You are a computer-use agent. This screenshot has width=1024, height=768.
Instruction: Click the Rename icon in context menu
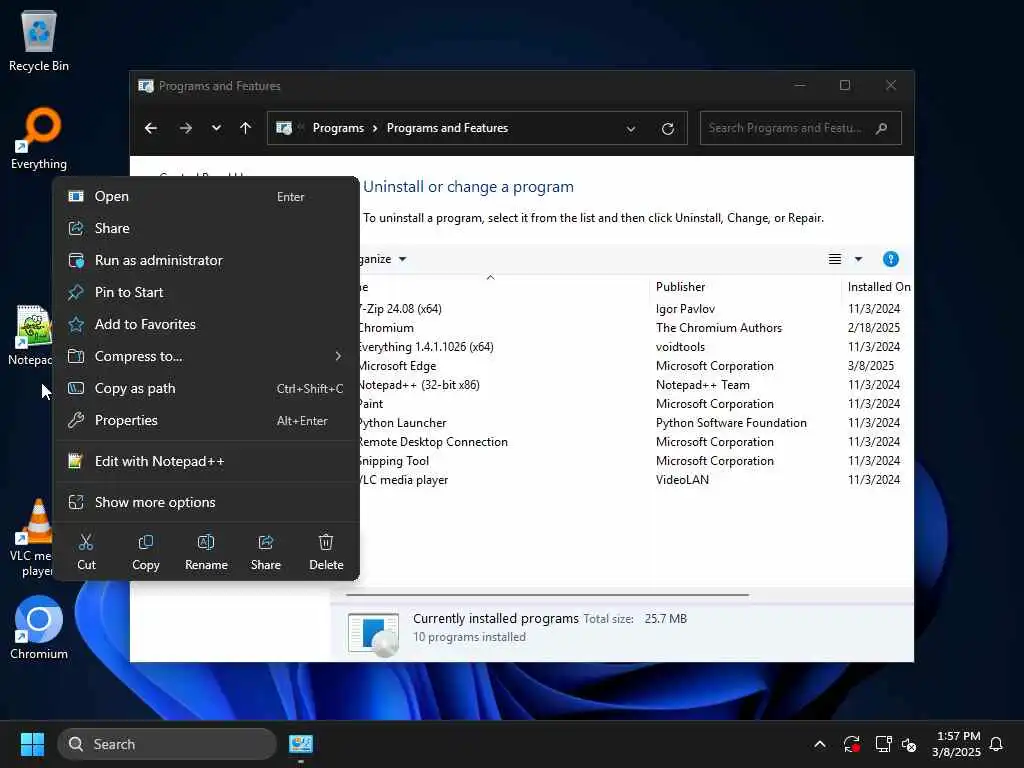click(206, 552)
